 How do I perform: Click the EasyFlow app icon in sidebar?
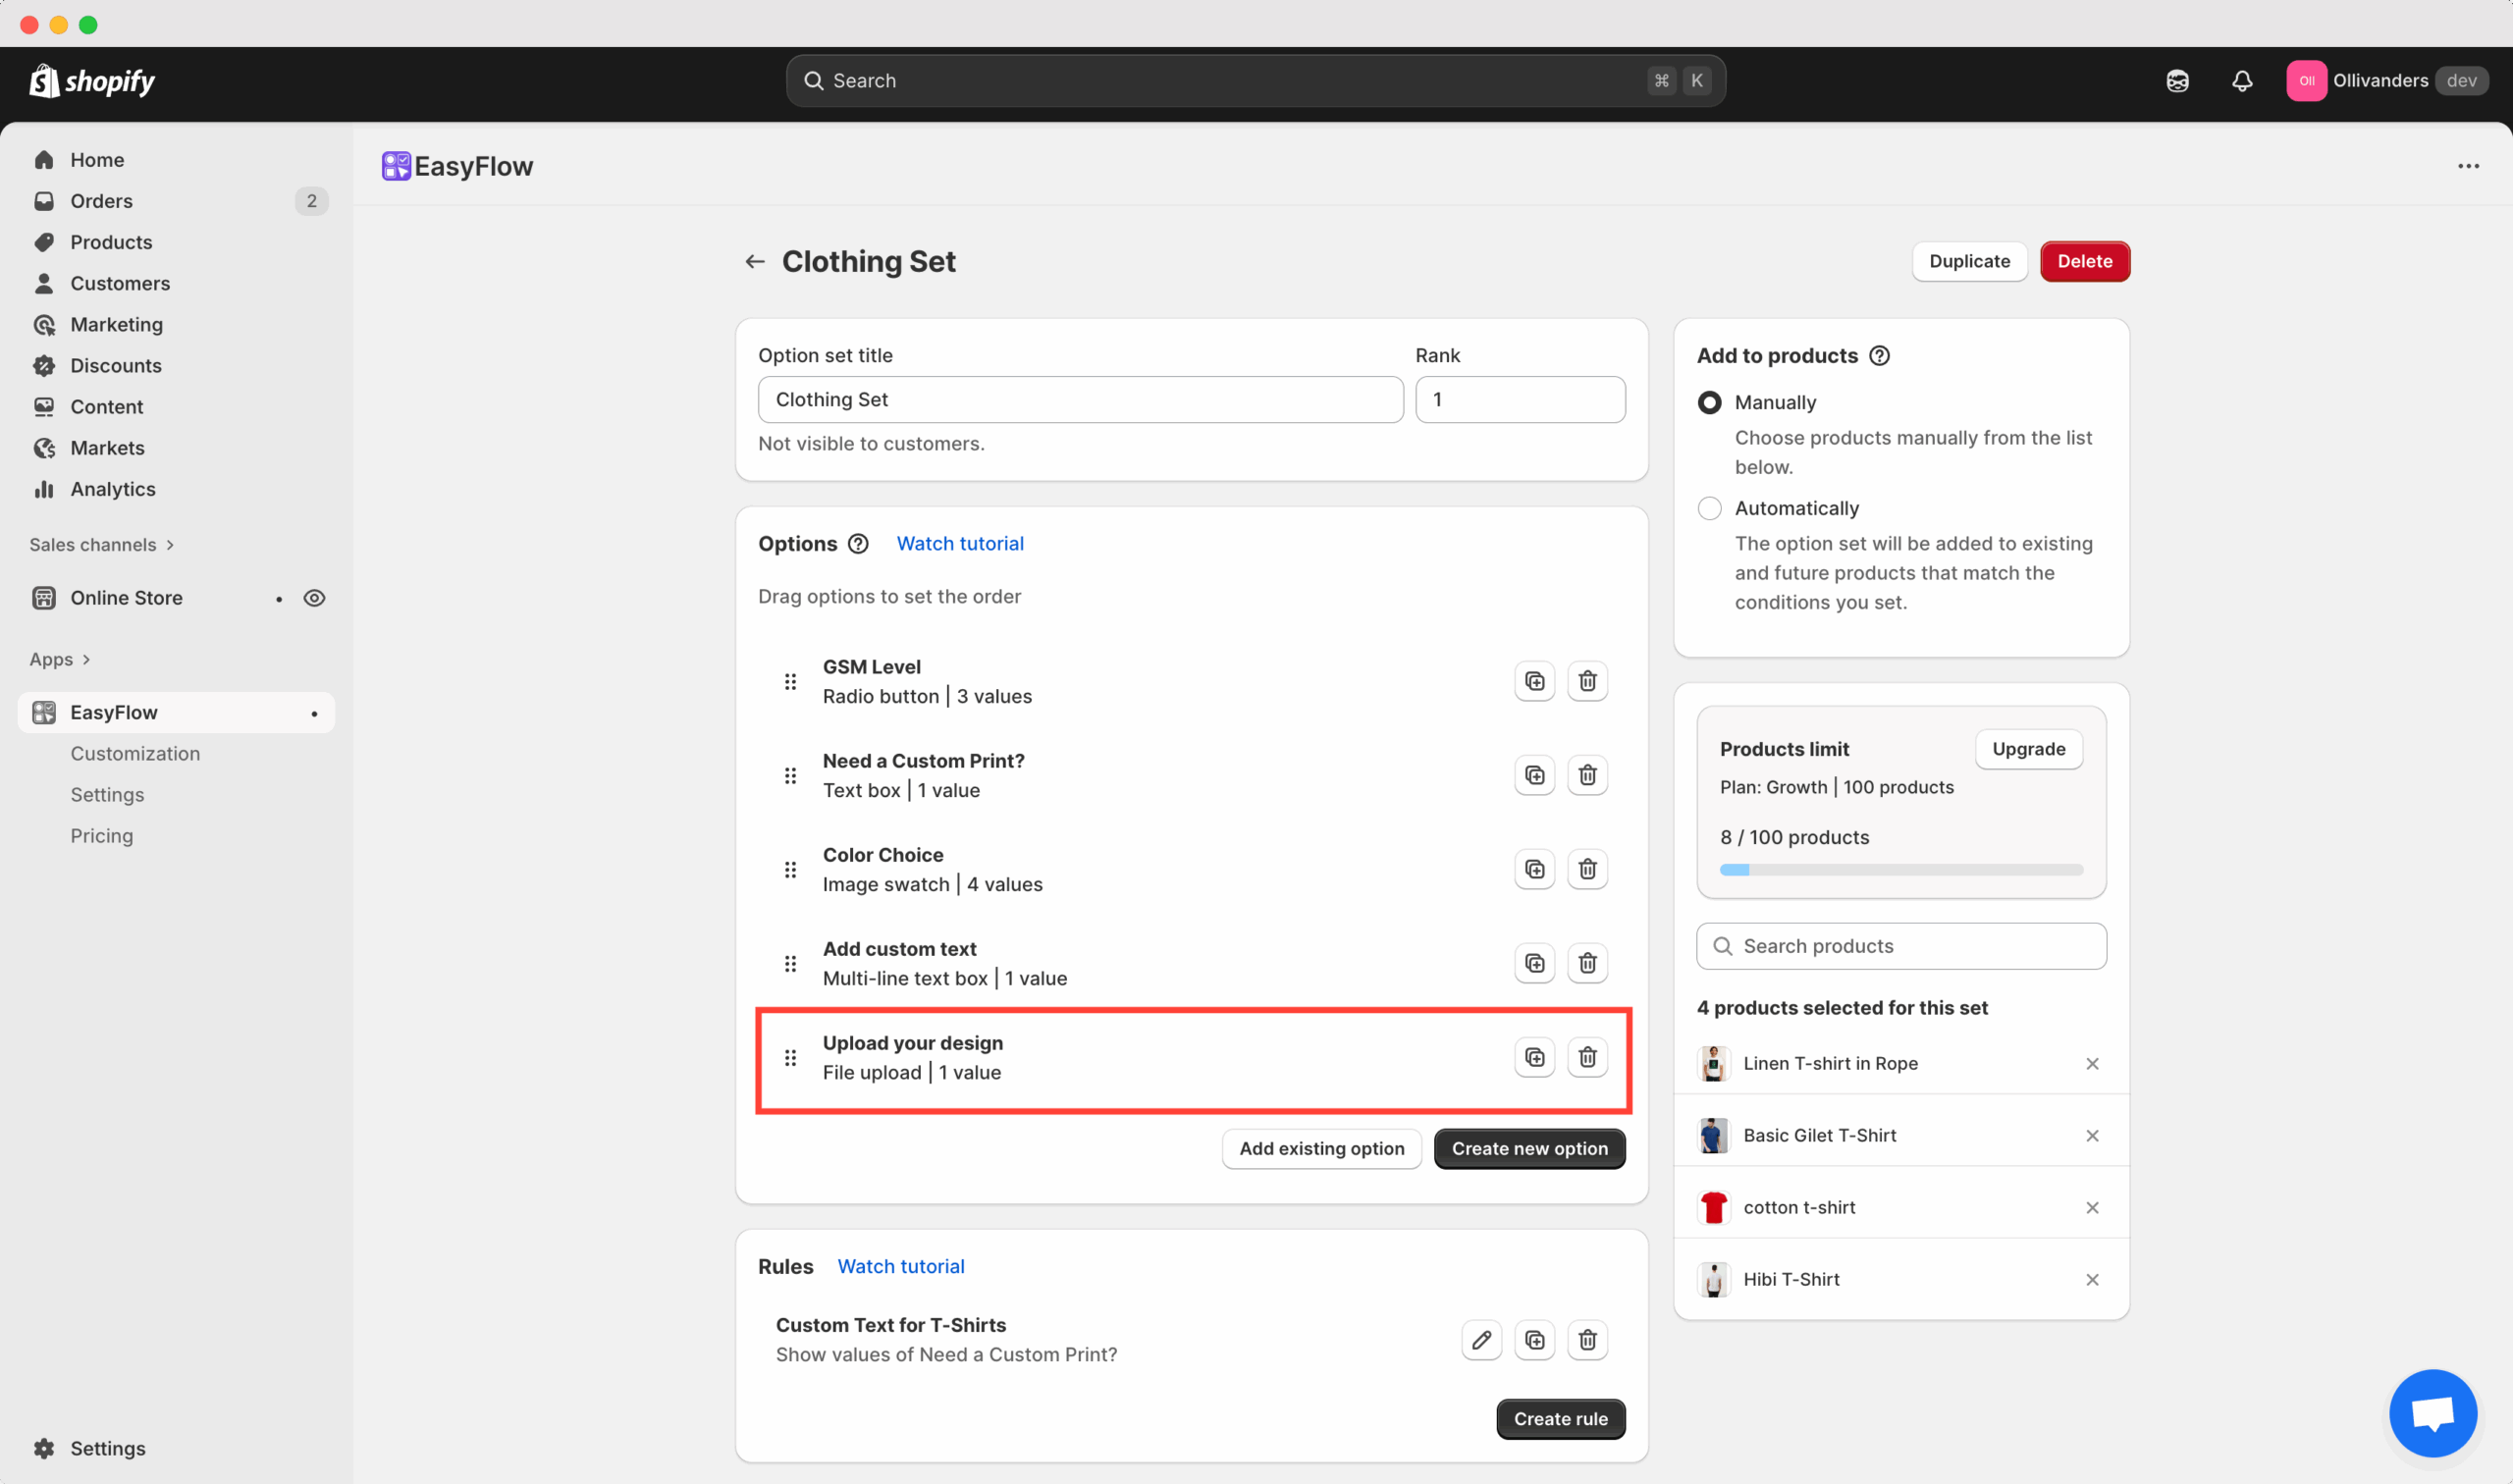click(x=43, y=712)
